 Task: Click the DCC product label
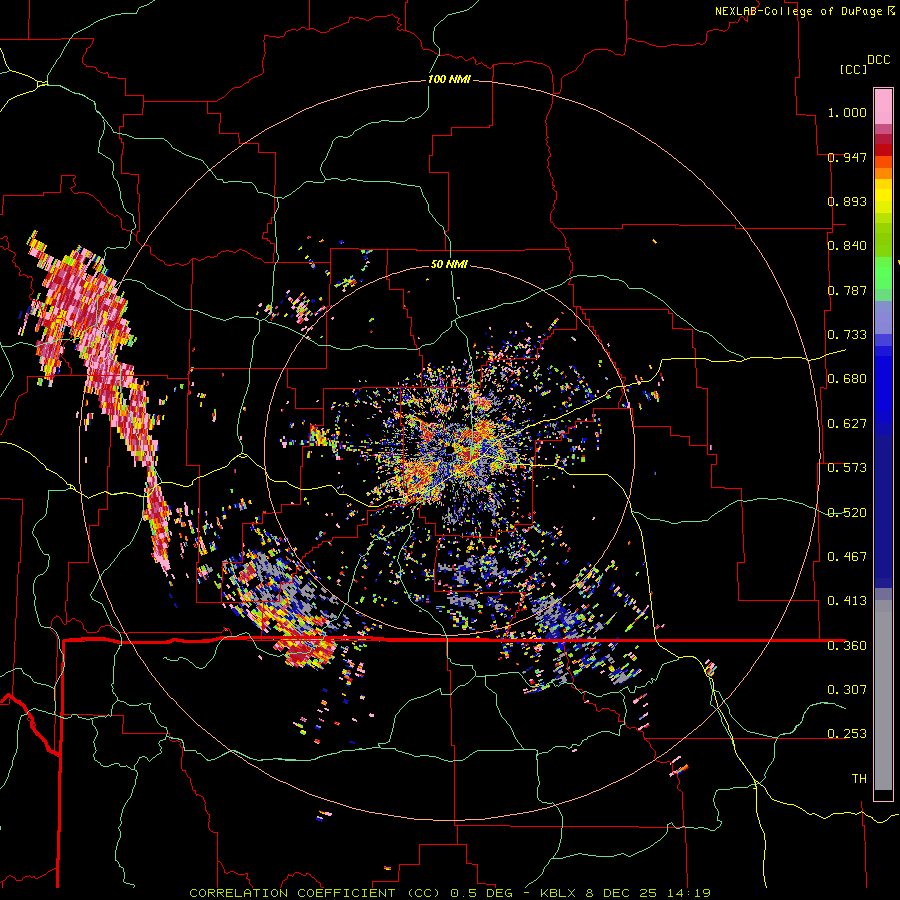coord(878,60)
